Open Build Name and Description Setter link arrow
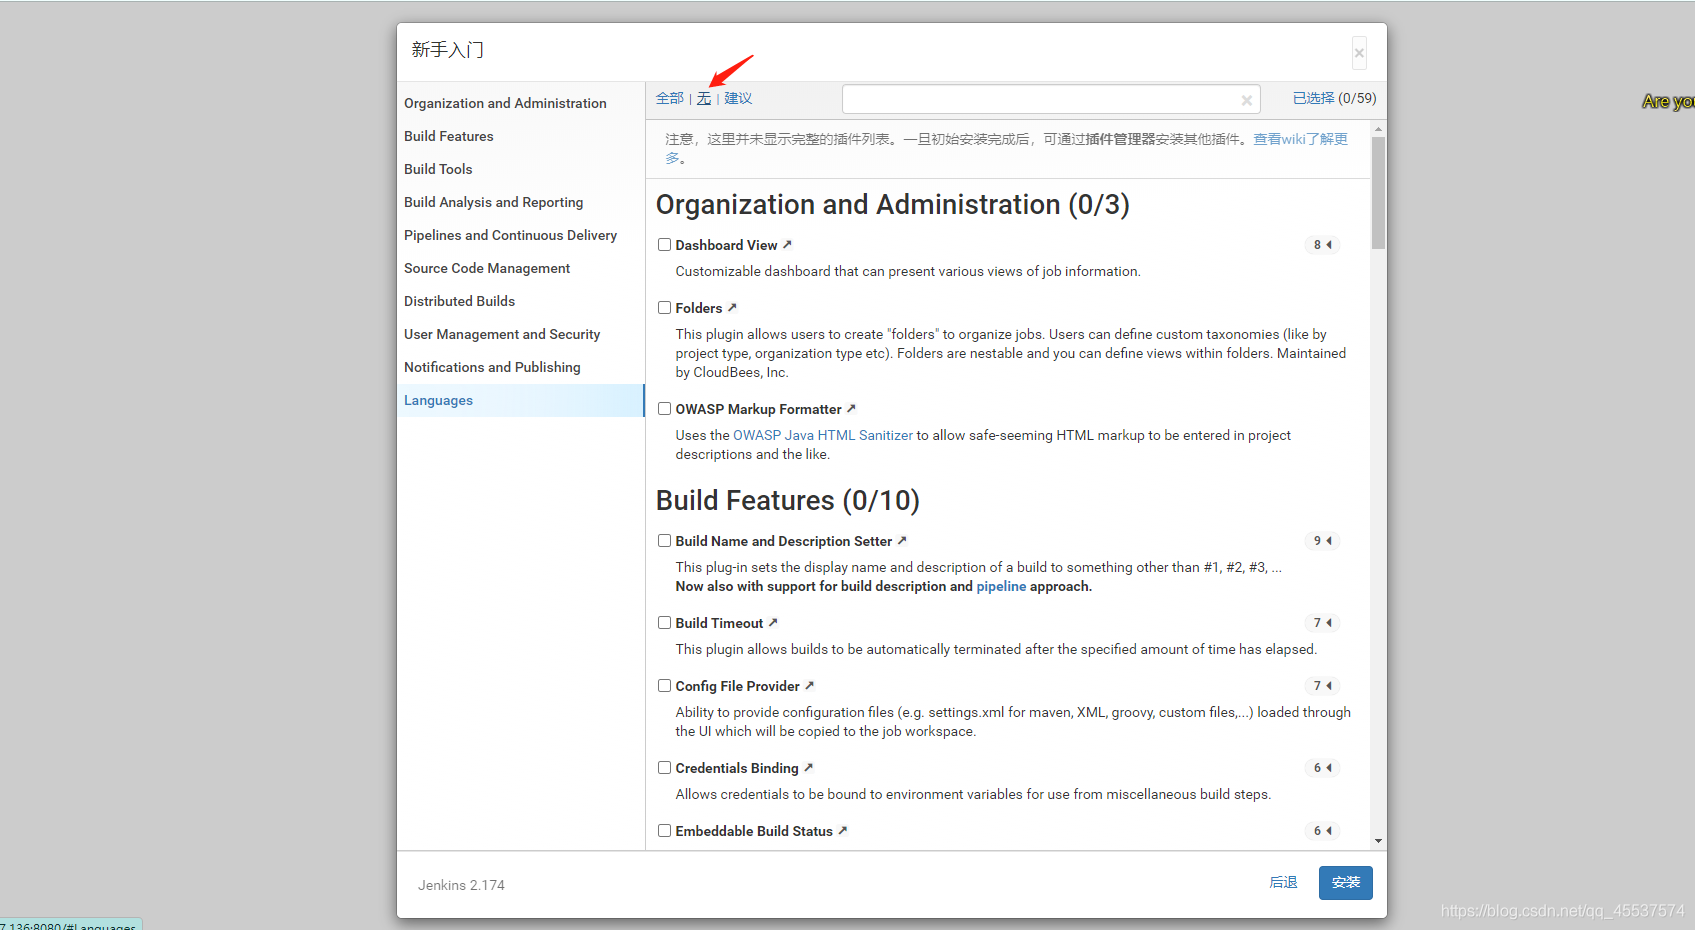 click(x=902, y=540)
